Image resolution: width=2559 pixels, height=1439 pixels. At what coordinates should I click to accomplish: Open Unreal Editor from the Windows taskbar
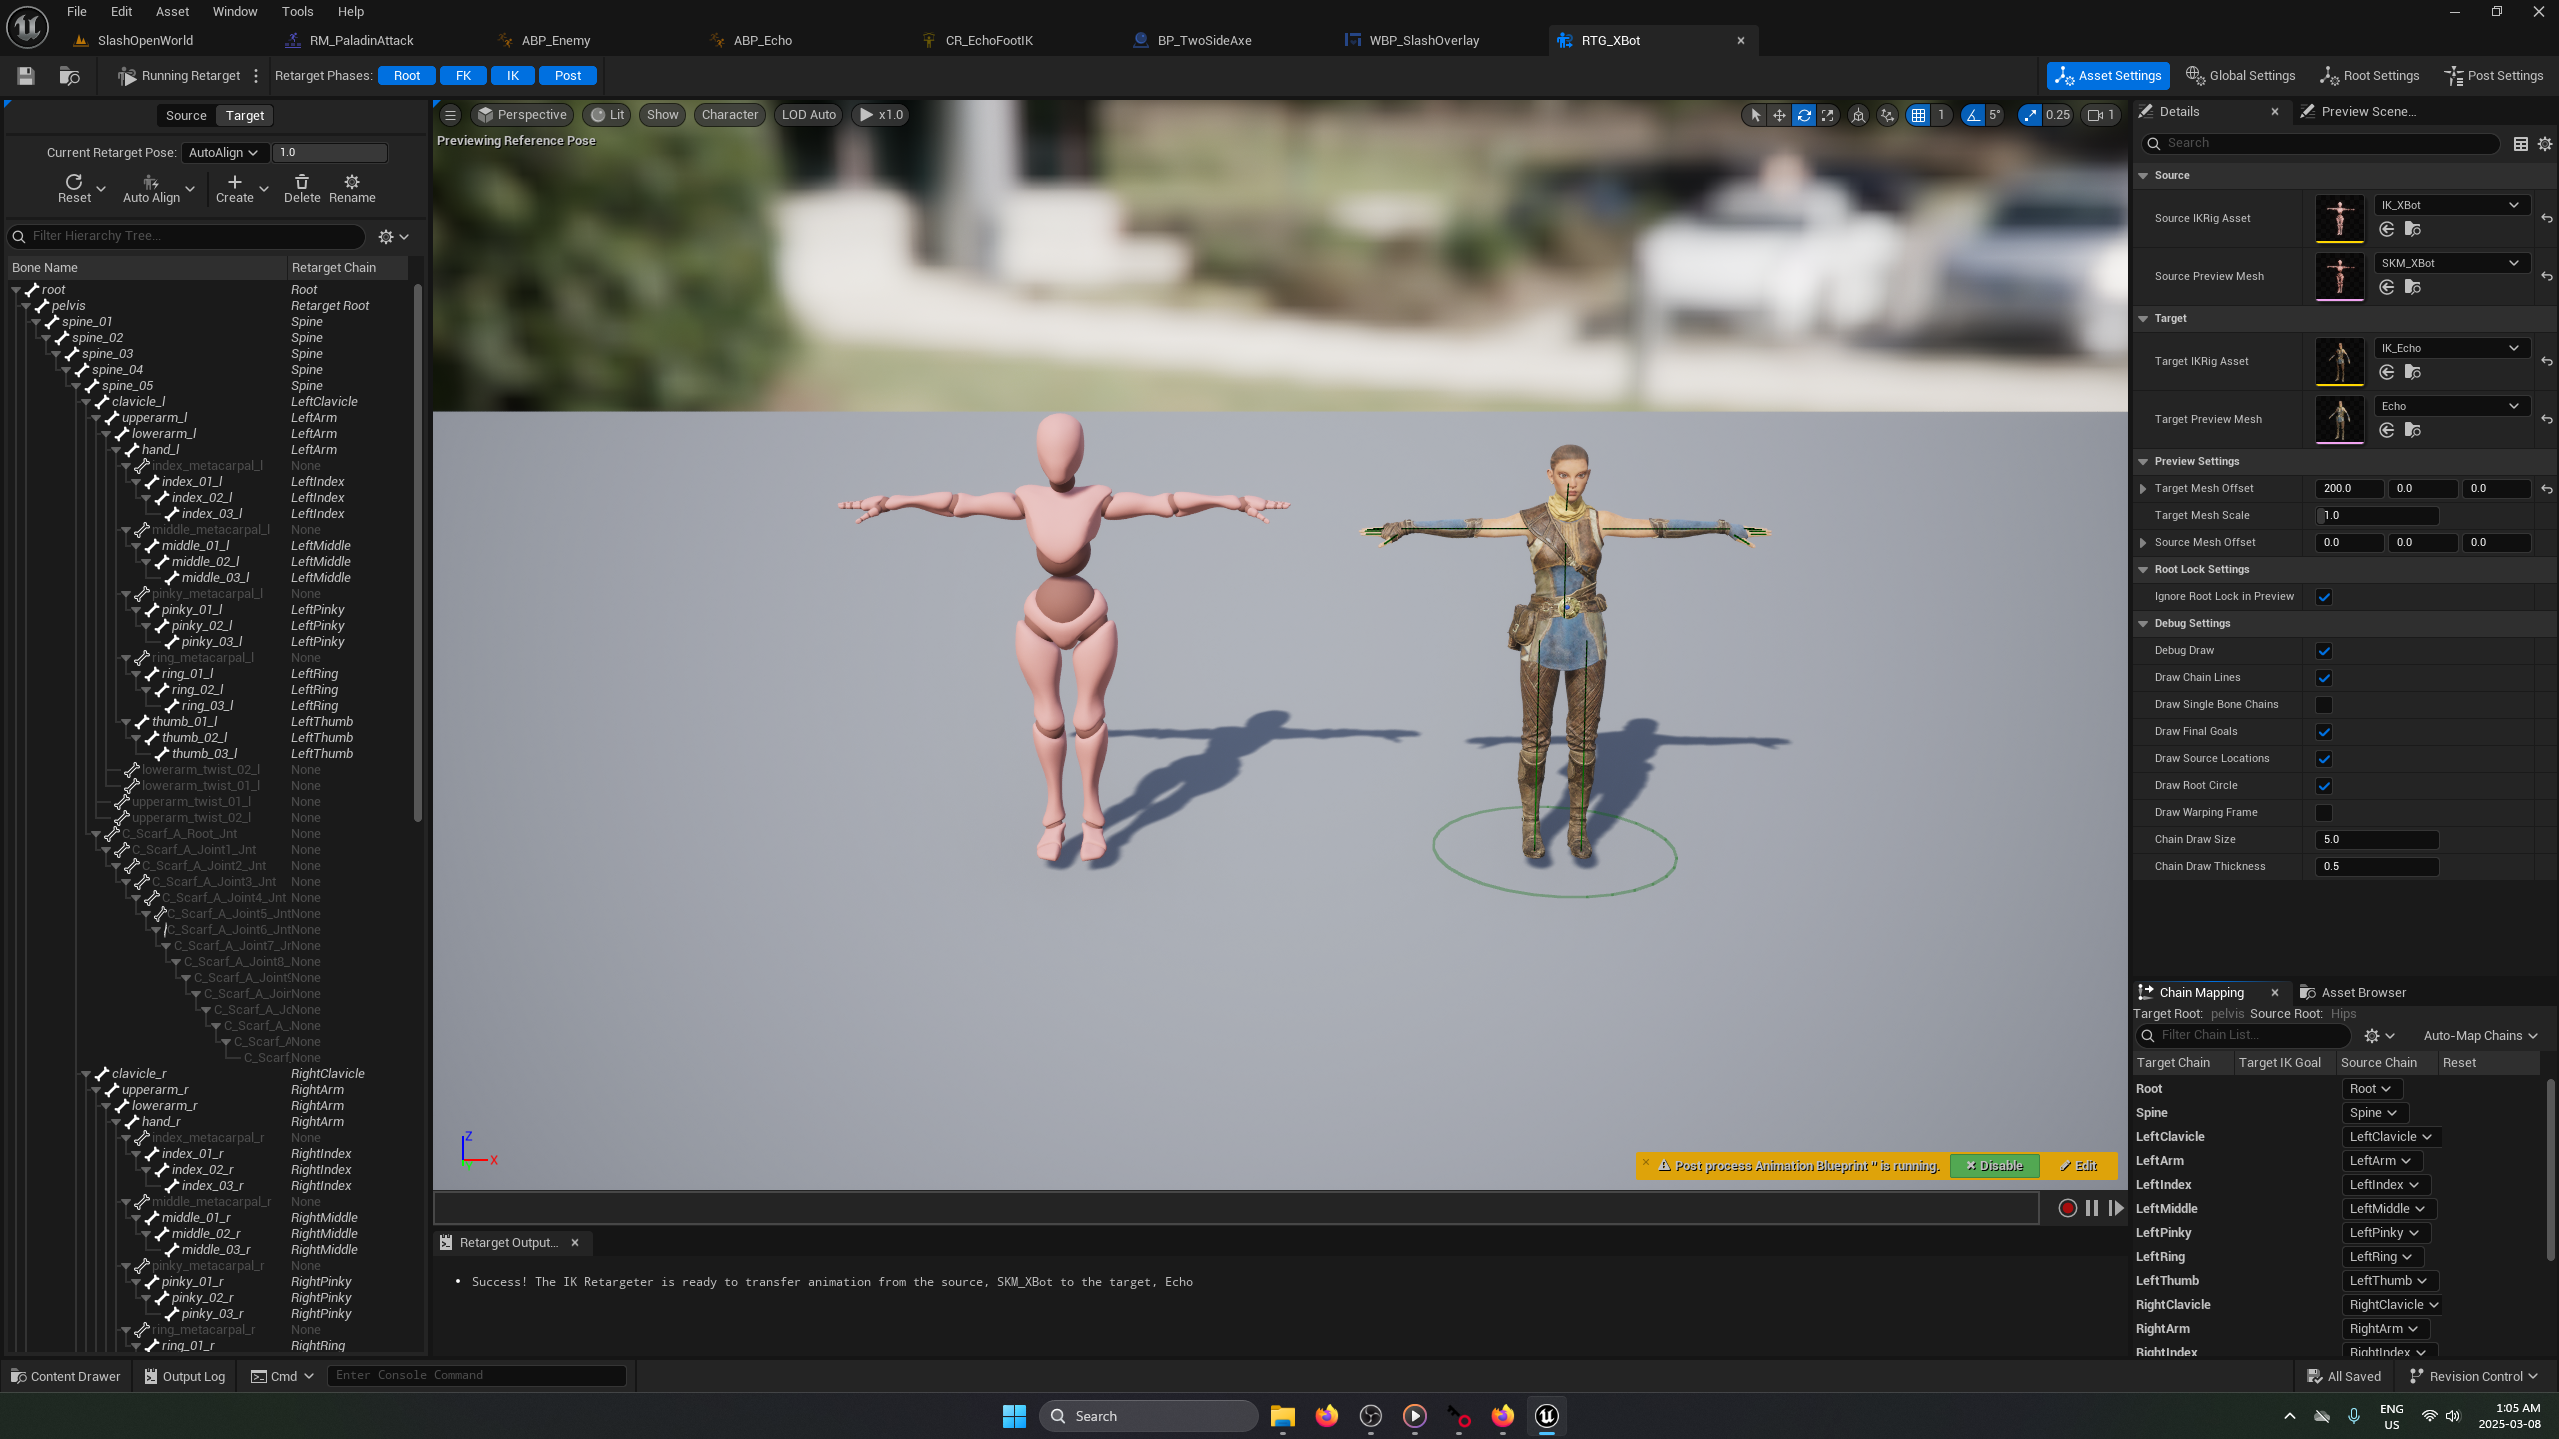1546,1416
